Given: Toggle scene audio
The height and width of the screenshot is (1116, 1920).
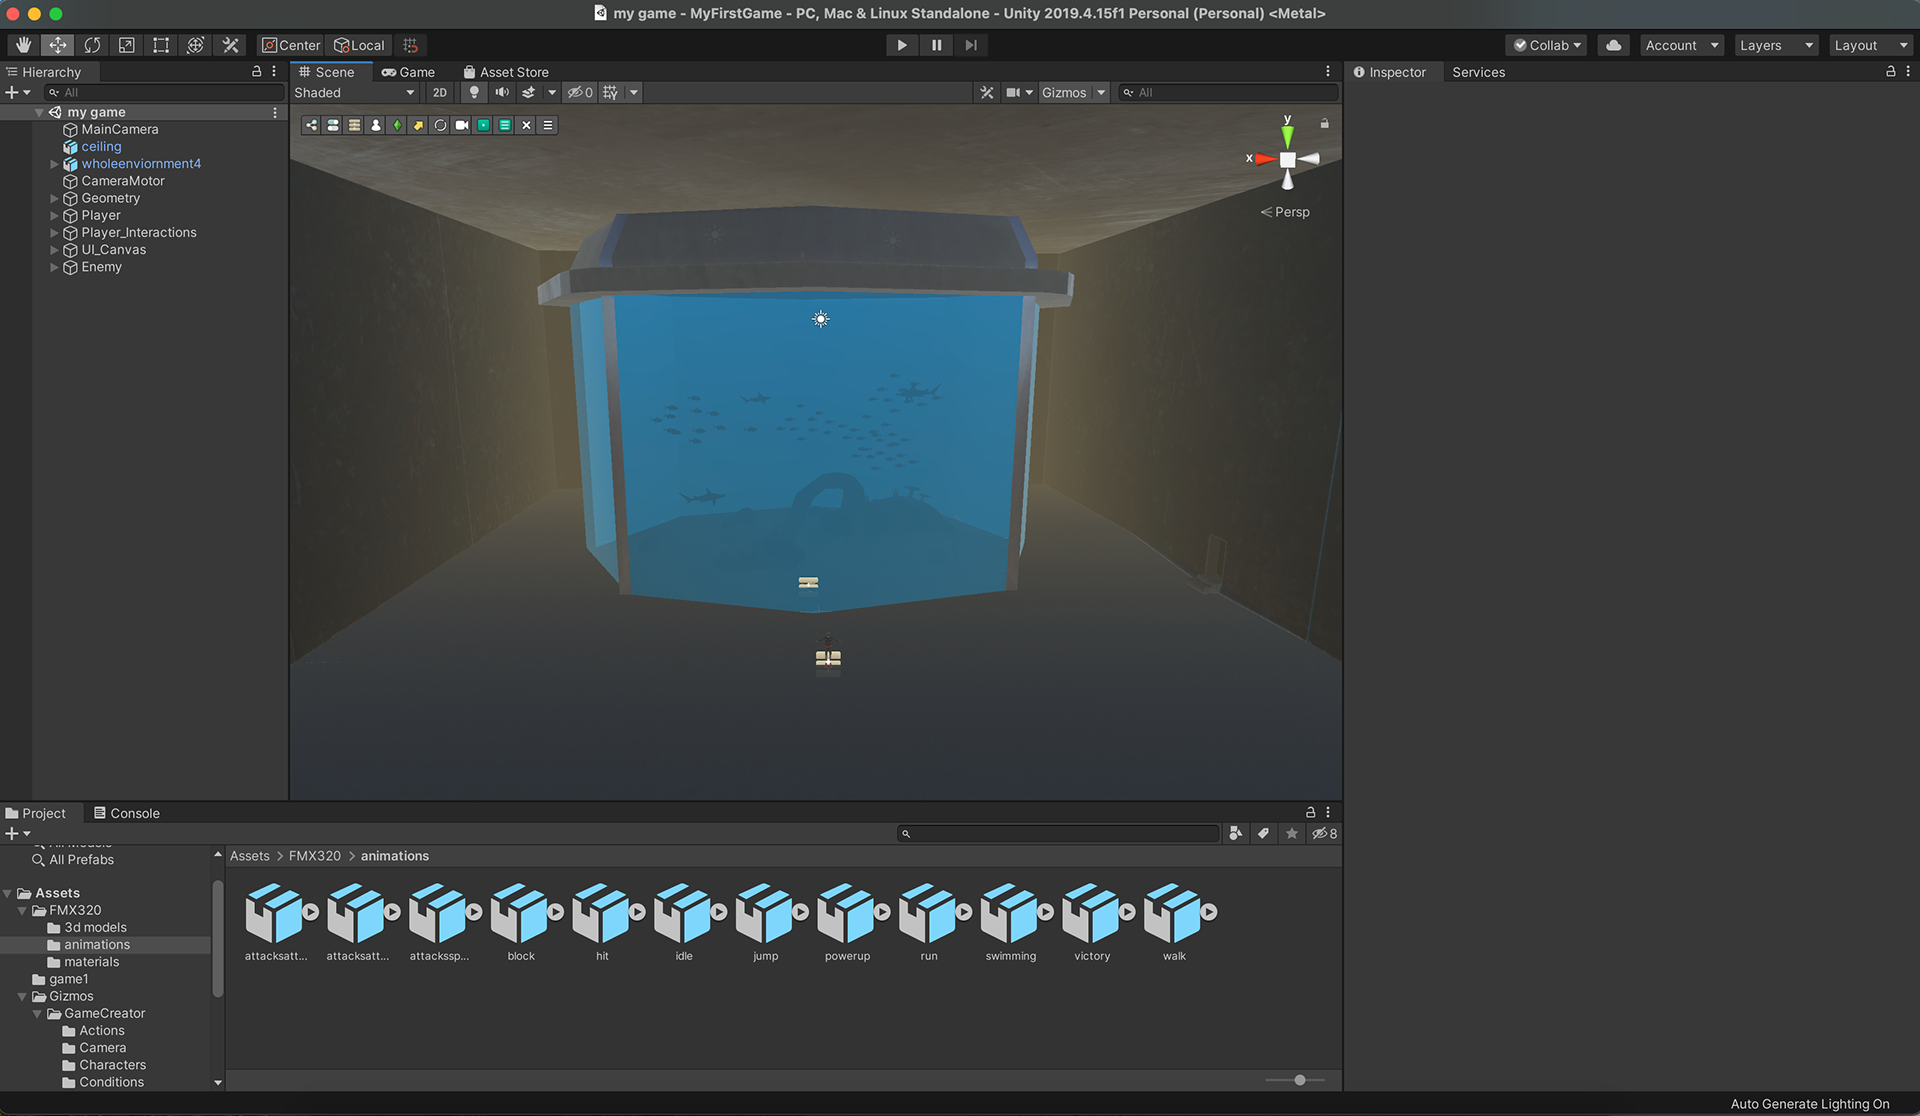Looking at the screenshot, I should [502, 92].
